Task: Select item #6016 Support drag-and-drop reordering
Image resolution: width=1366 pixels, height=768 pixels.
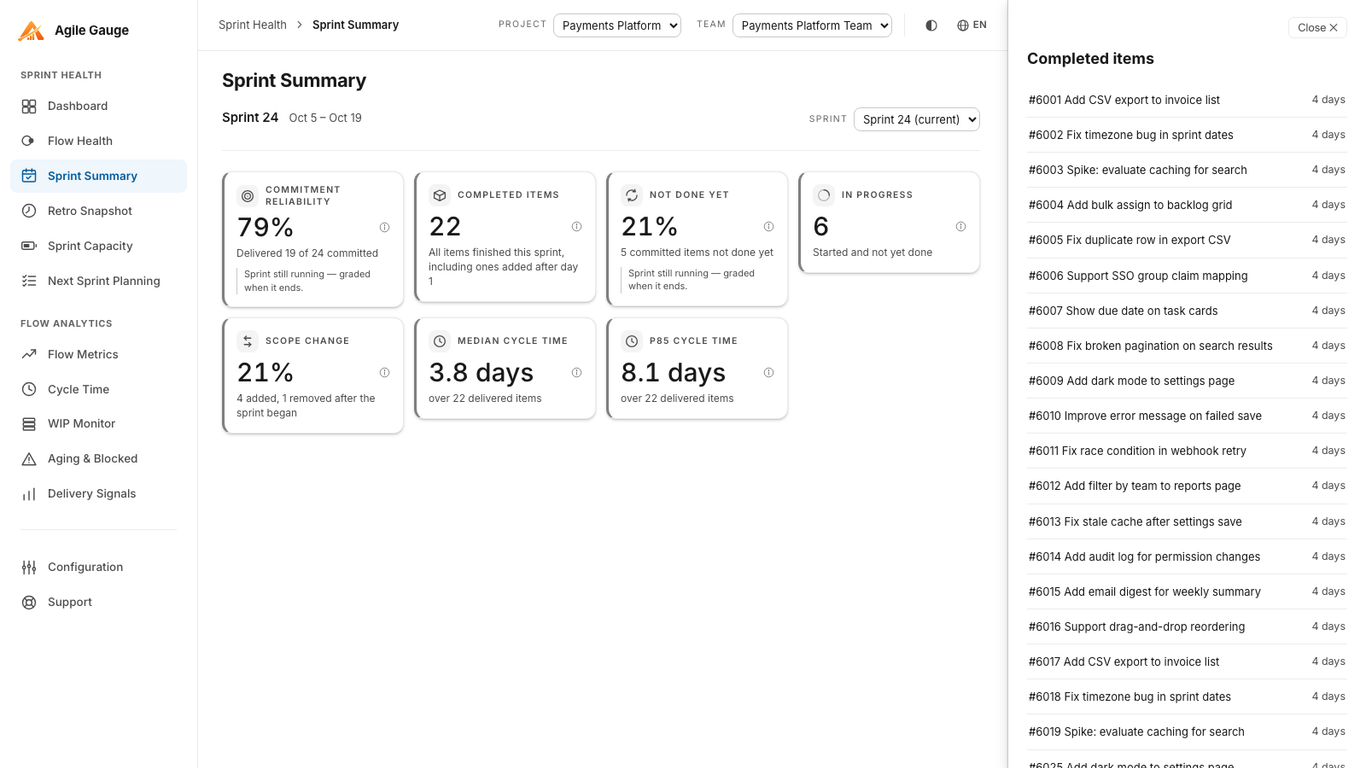Action: [x=1187, y=627]
